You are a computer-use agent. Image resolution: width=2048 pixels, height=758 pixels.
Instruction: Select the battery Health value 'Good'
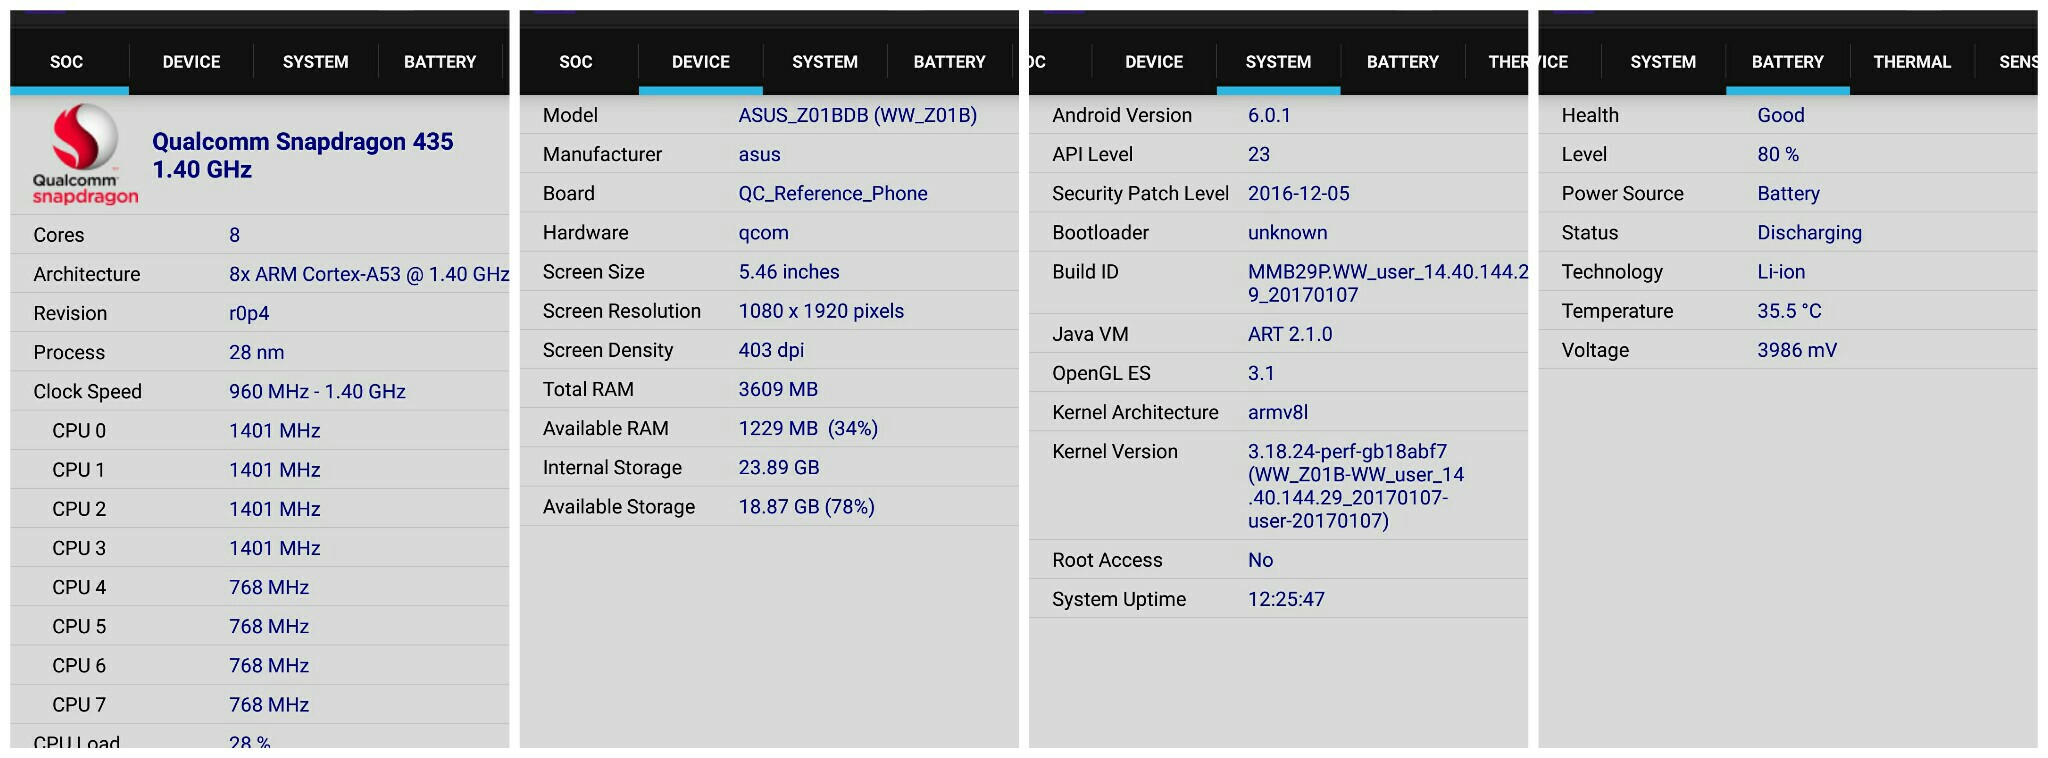tap(1780, 115)
